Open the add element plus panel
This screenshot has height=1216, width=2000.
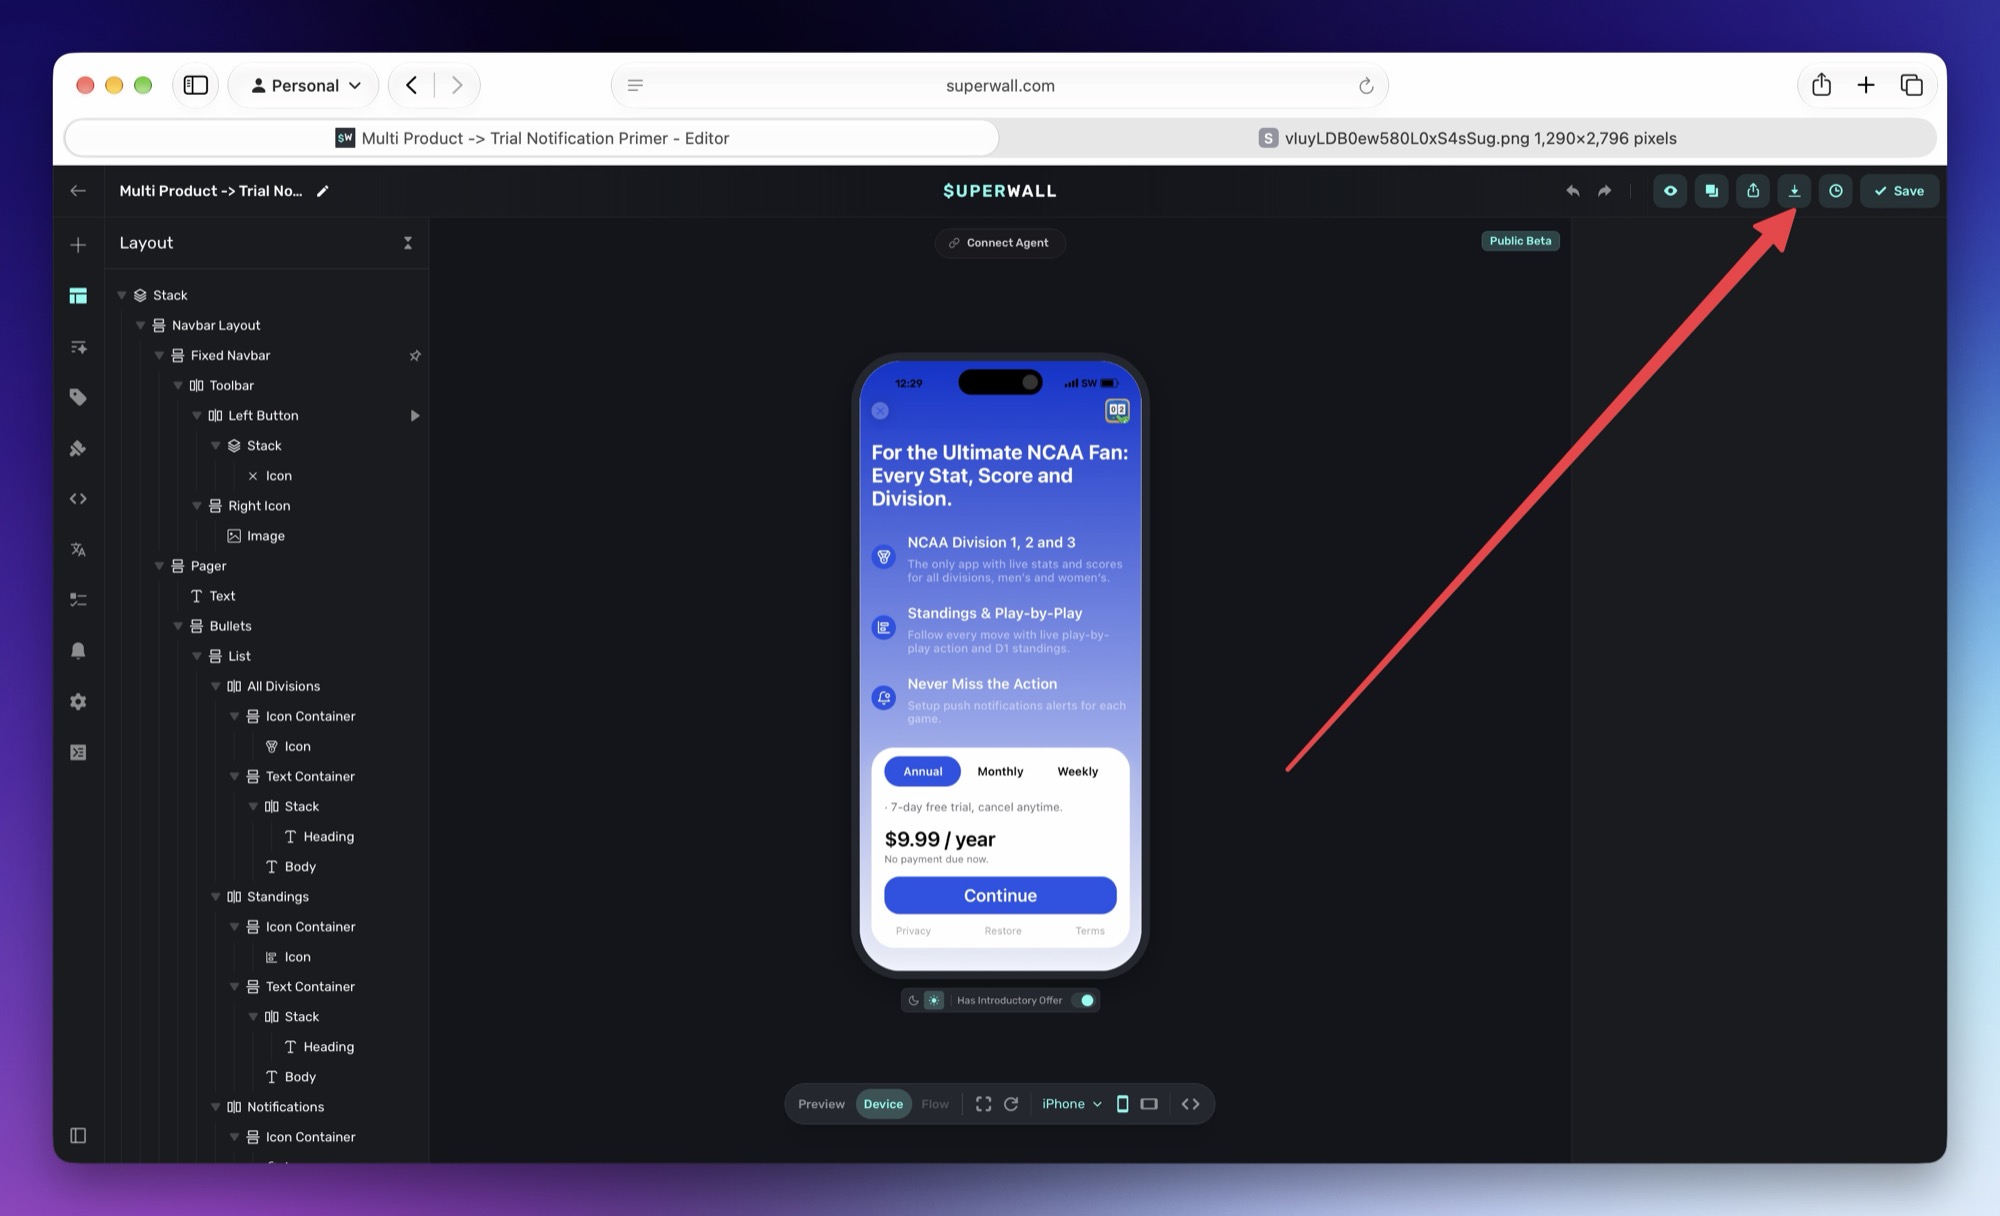point(78,245)
